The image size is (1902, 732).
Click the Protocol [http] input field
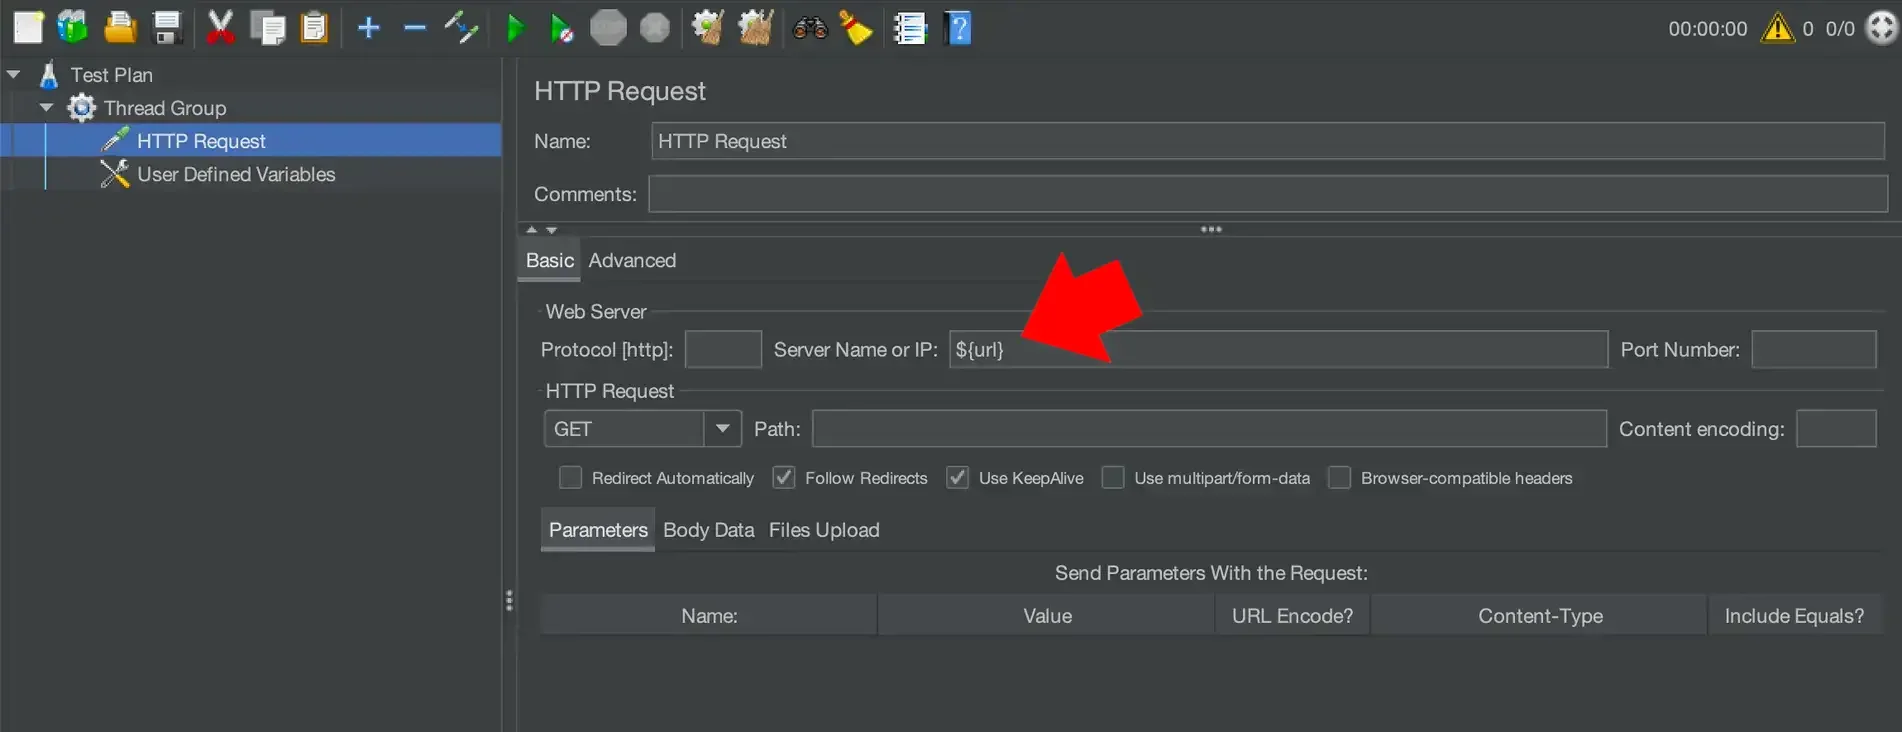pos(723,349)
